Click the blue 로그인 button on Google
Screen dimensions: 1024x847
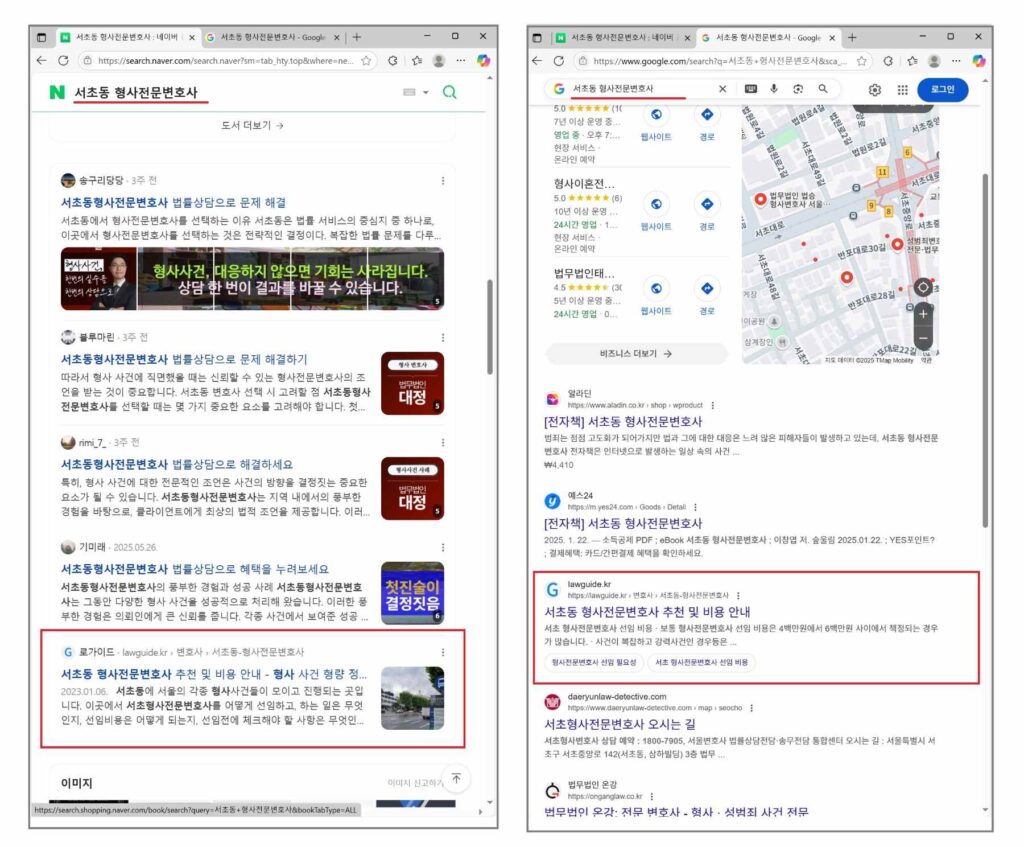coord(942,89)
